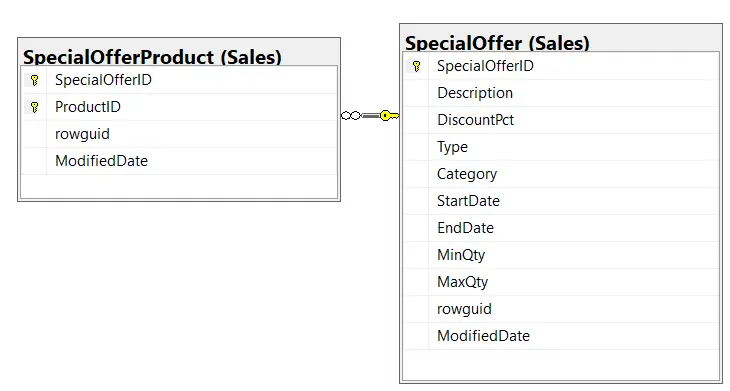The width and height of the screenshot is (730, 391).
Task: Click the Type column row
Action: (x=561, y=147)
